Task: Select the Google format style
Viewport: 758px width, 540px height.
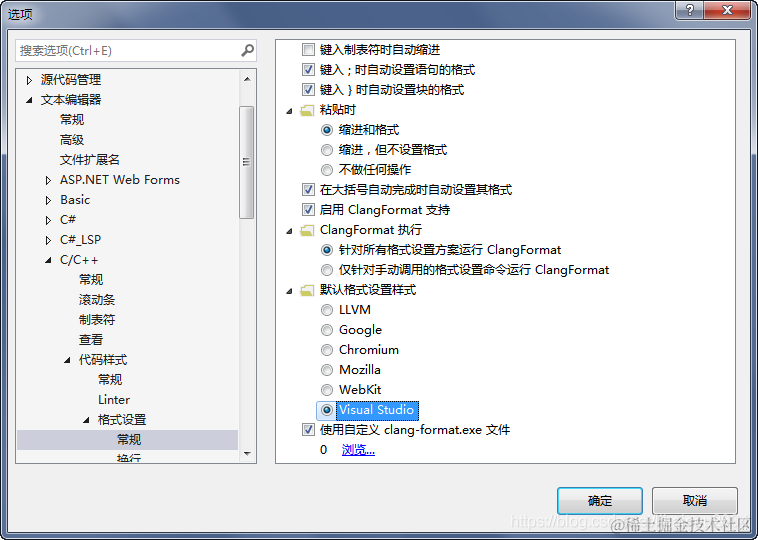Action: (x=327, y=330)
